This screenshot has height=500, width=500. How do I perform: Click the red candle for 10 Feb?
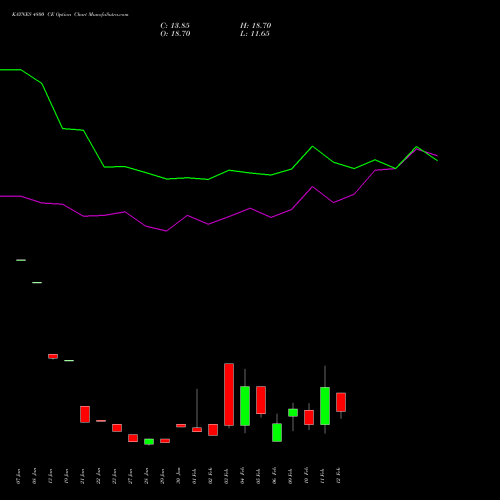(x=309, y=417)
